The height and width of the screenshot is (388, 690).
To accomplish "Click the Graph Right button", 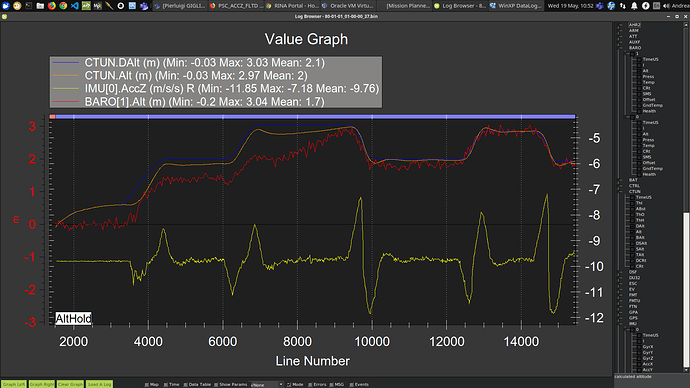I will tap(42, 384).
